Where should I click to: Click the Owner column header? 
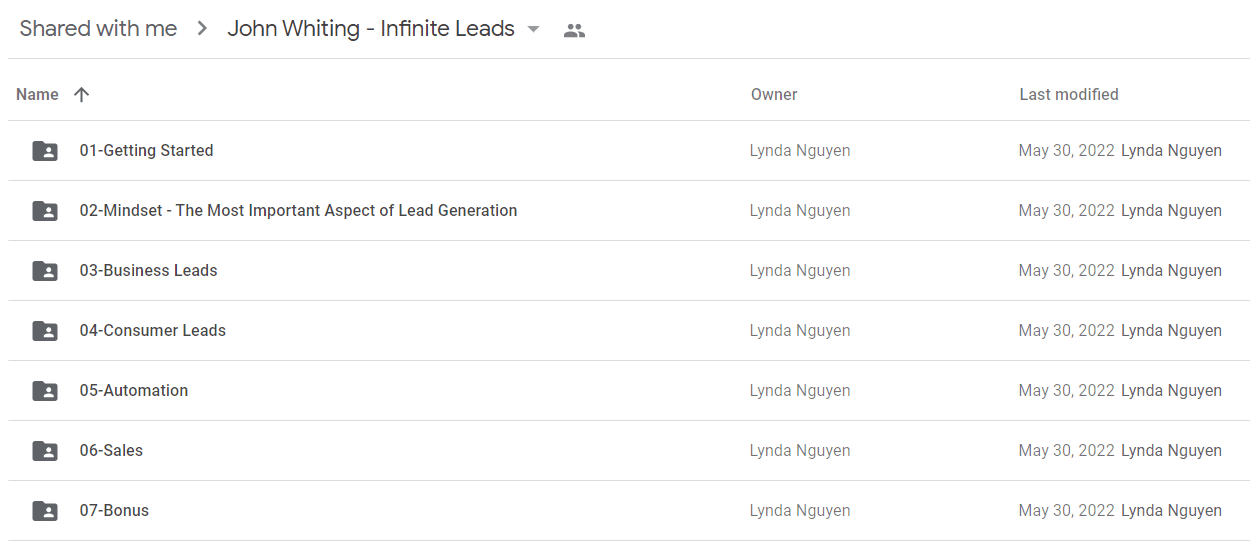tap(774, 94)
